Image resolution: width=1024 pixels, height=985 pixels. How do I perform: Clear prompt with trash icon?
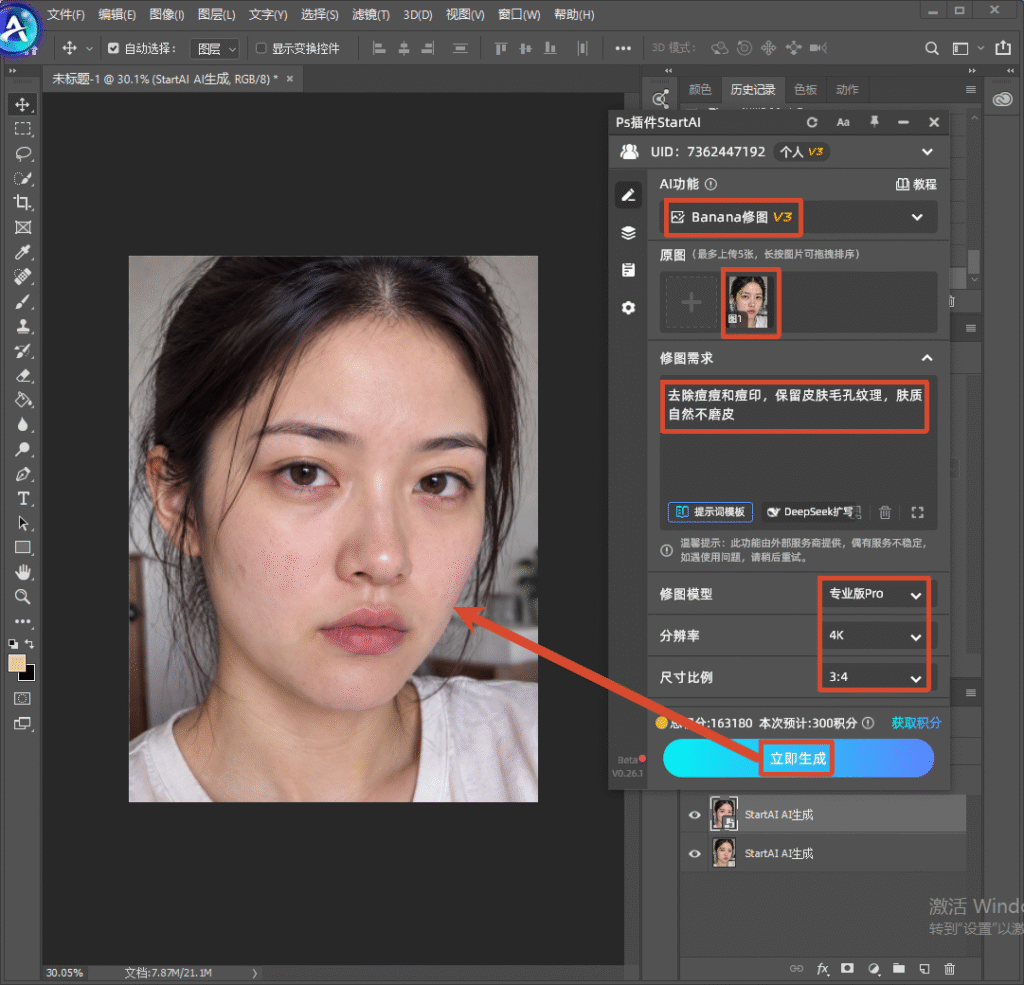point(885,512)
